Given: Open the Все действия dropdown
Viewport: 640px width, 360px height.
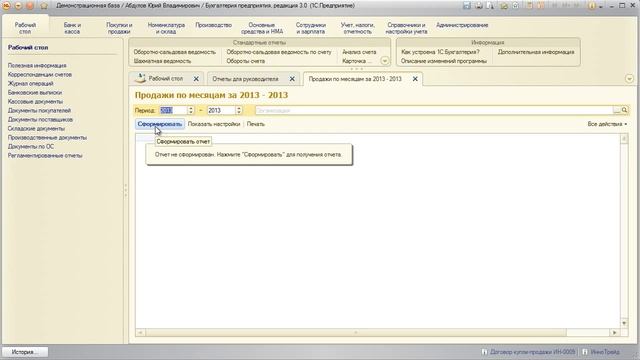Looking at the screenshot, I should [x=607, y=124].
